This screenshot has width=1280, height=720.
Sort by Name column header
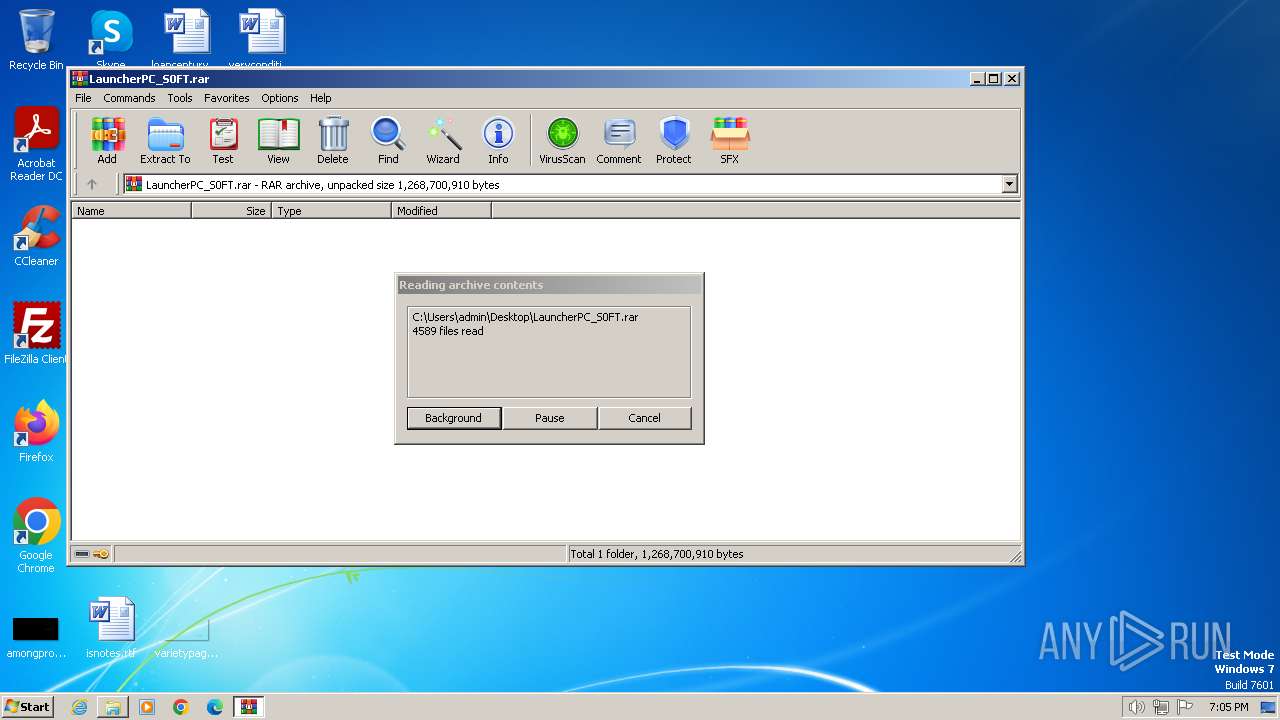point(131,211)
